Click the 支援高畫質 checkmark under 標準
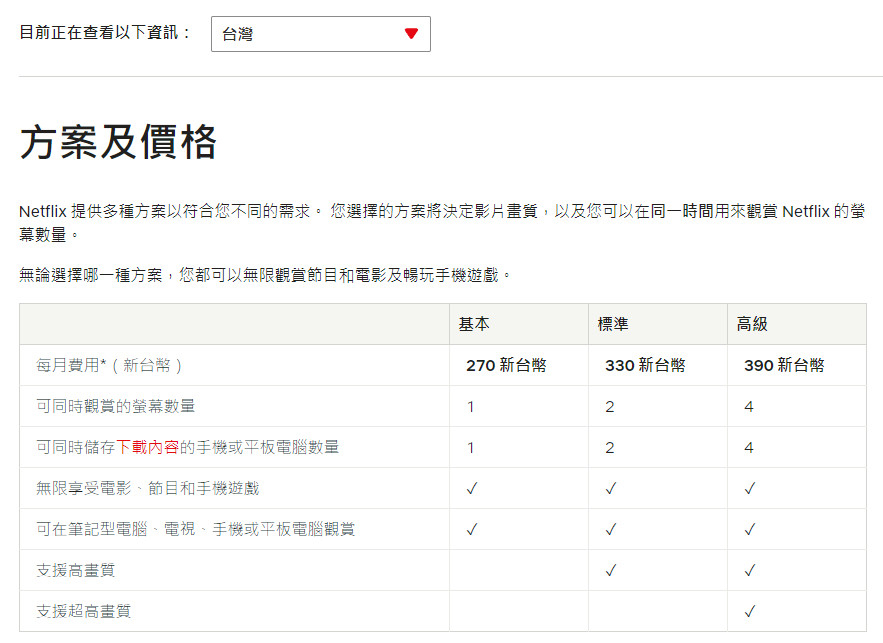The image size is (883, 643). click(x=611, y=570)
